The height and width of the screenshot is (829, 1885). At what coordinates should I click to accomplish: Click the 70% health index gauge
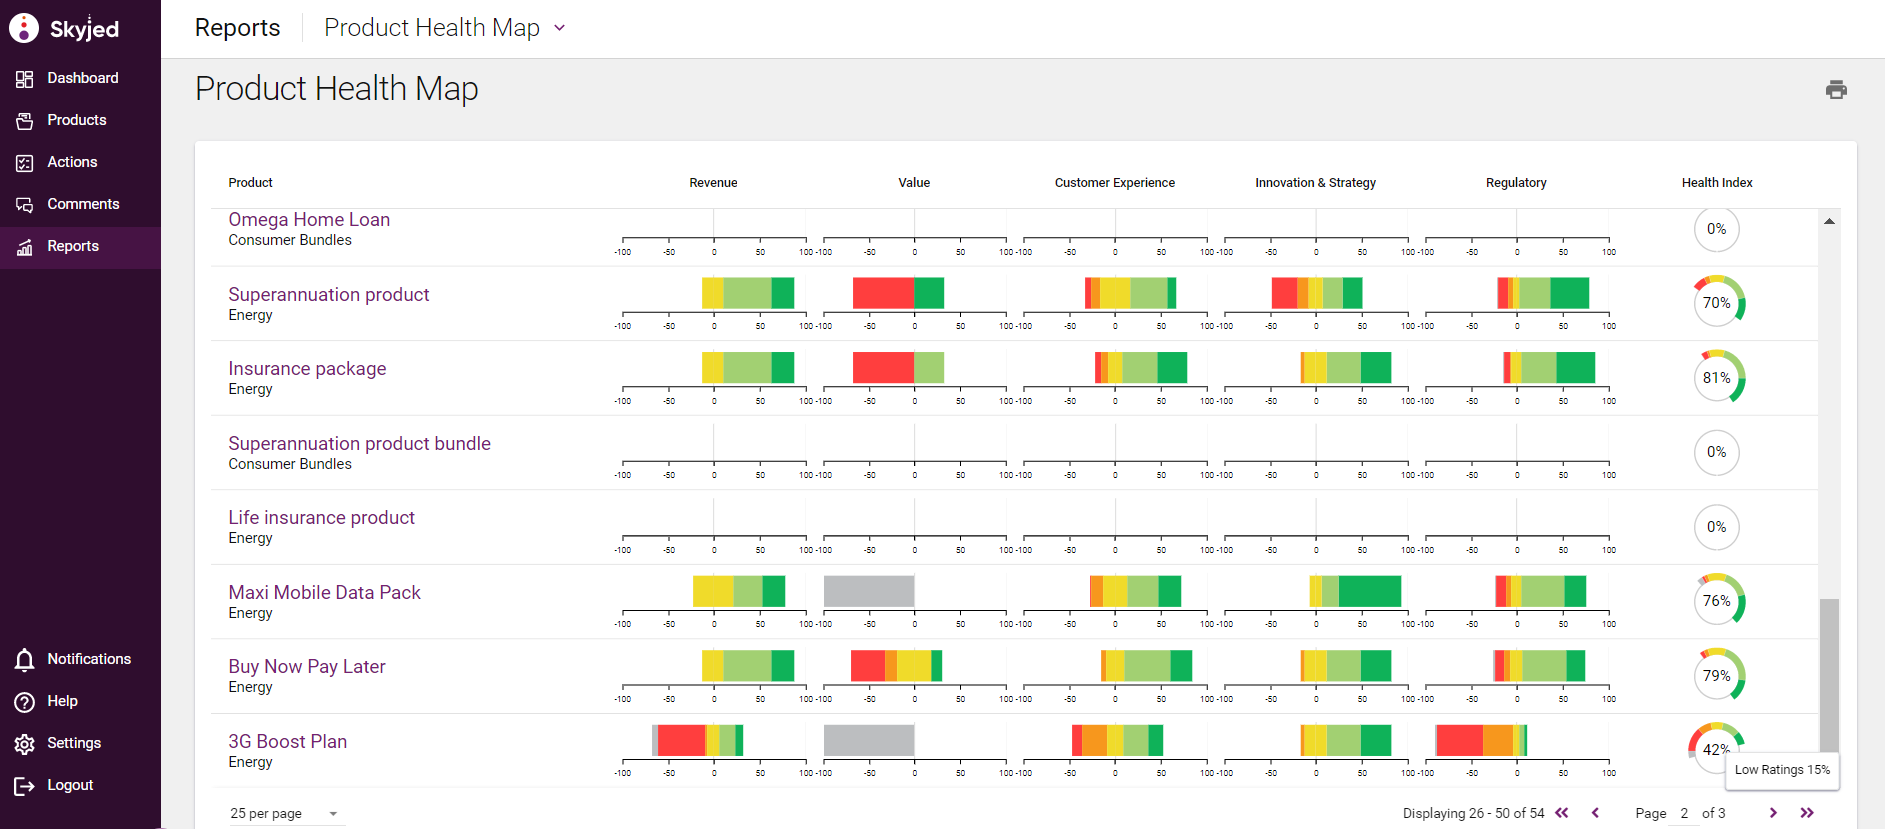pos(1717,303)
